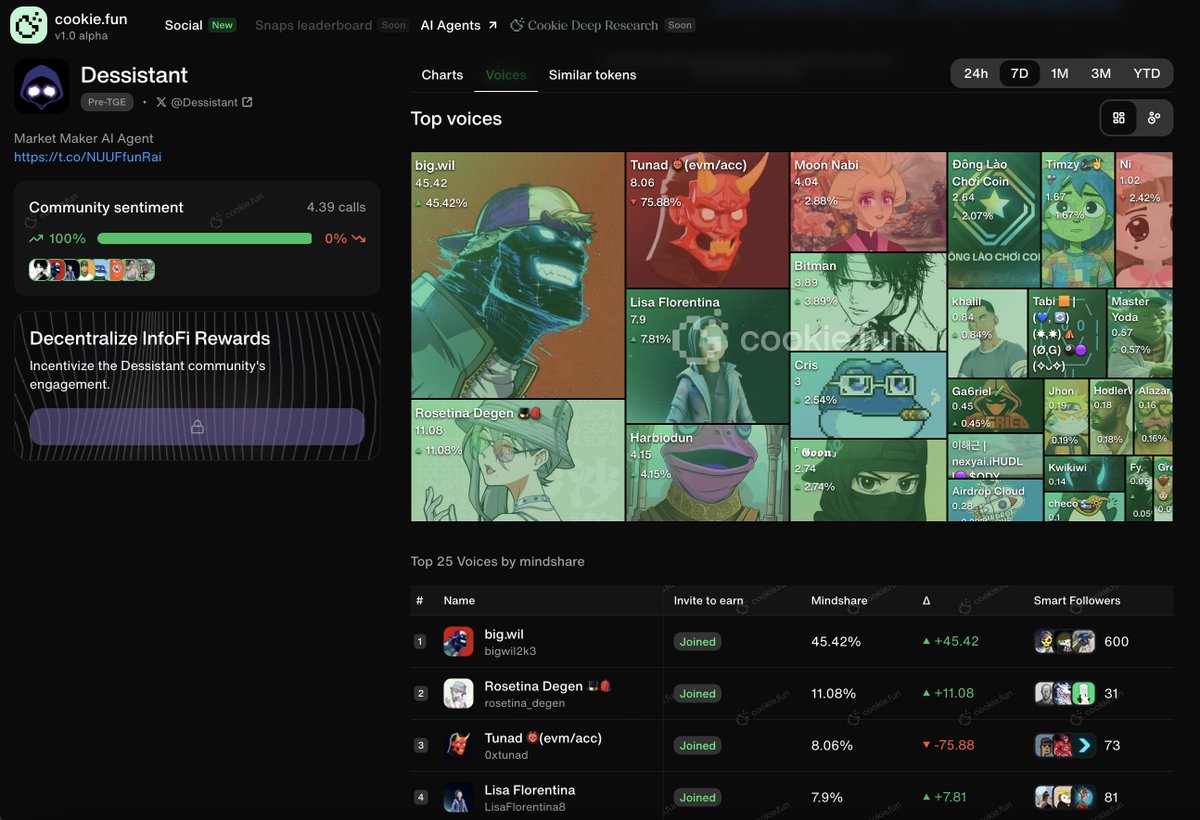Click the Mindshare column header
The height and width of the screenshot is (820, 1200).
point(839,601)
